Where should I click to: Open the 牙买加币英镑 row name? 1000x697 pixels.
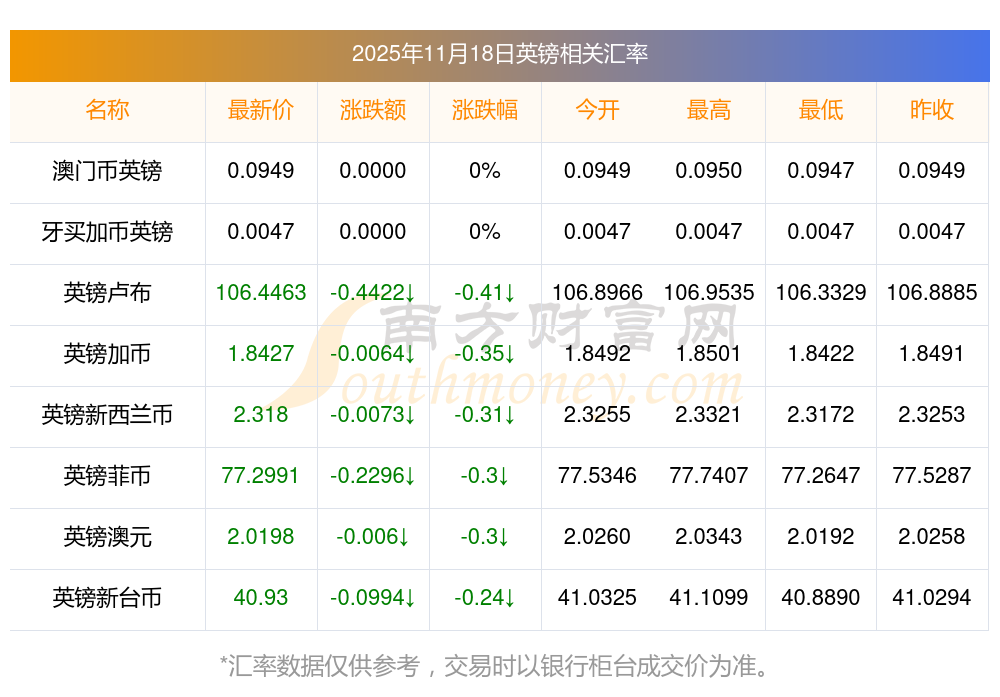coord(107,232)
